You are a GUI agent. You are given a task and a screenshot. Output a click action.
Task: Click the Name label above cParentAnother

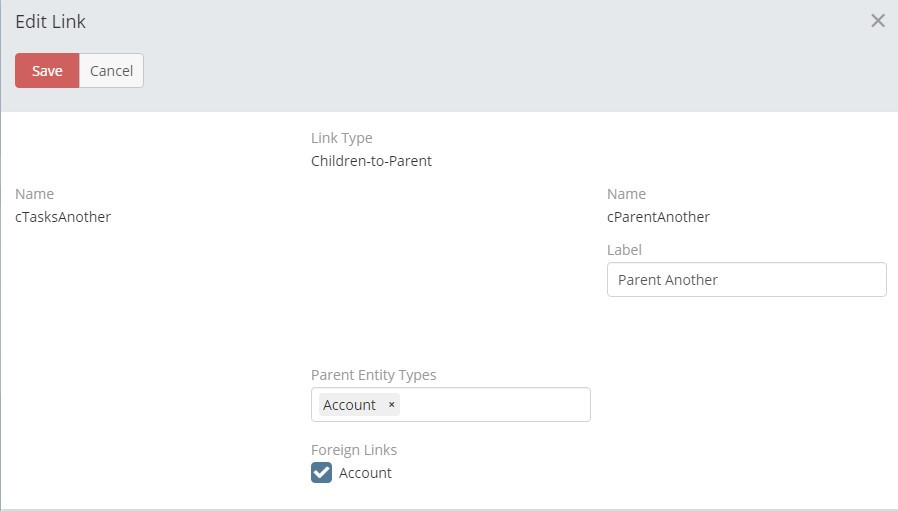coord(626,194)
